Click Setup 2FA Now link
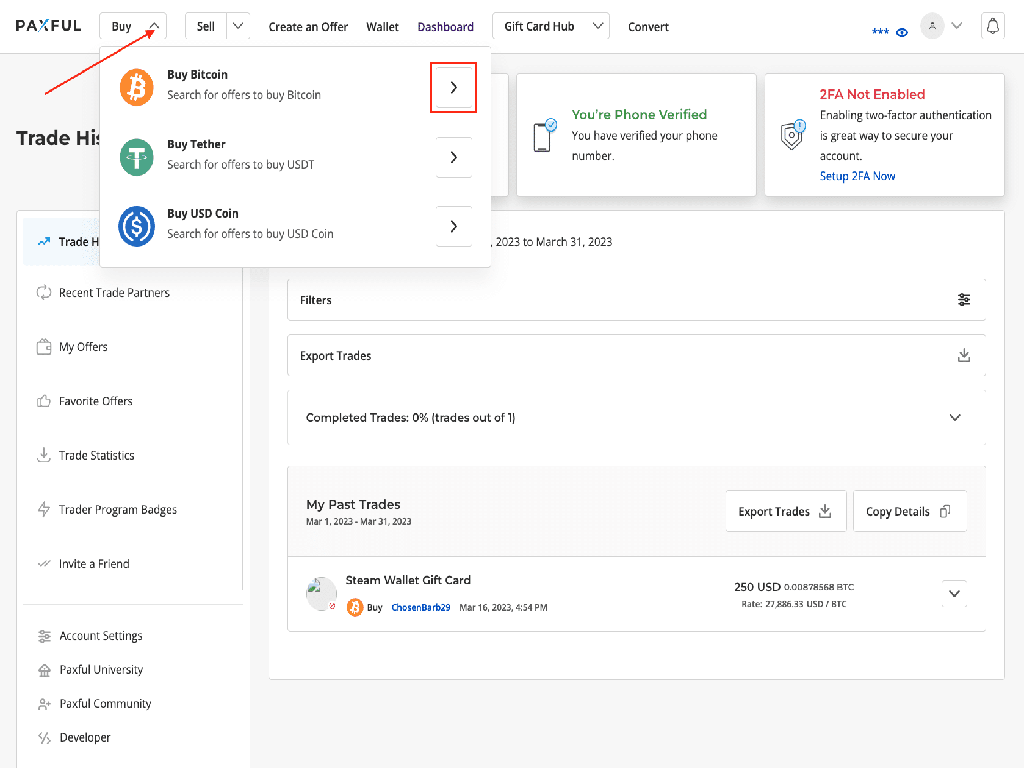1024x768 pixels. pyautogui.click(x=857, y=176)
